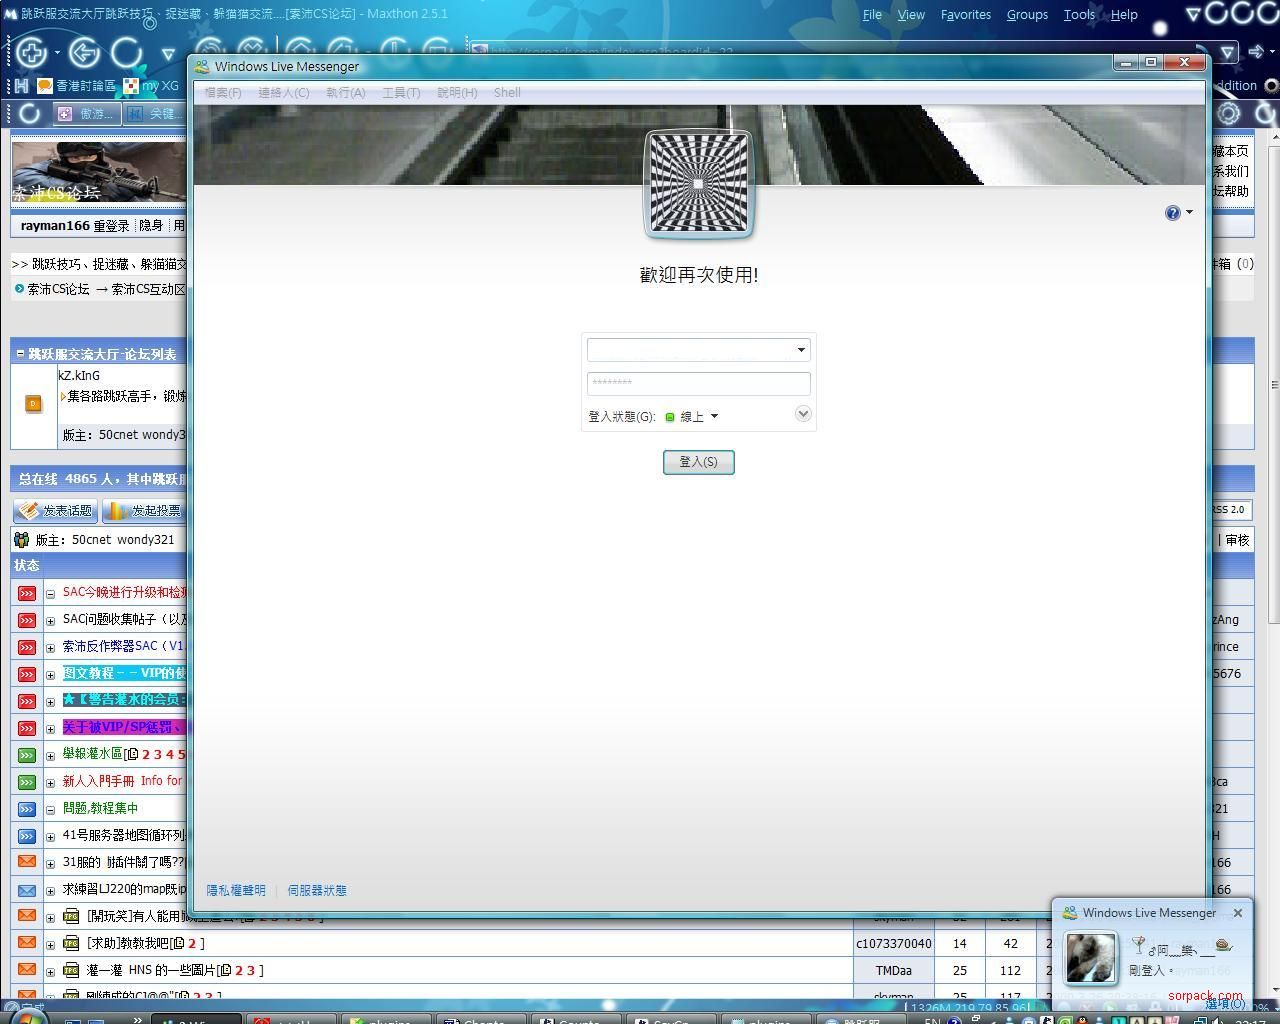Click the Messenger display picture thumbnail
Image resolution: width=1280 pixels, height=1024 pixels.
[698, 184]
